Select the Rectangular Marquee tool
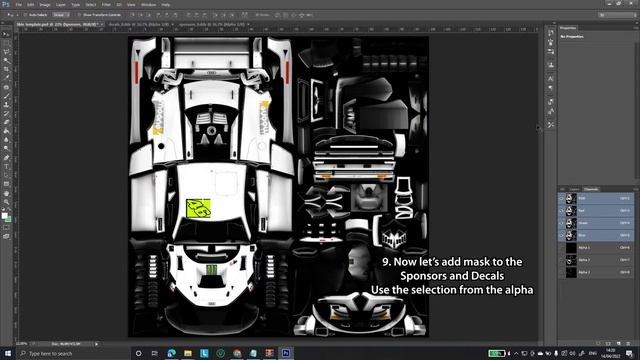640x360 pixels. 6,43
